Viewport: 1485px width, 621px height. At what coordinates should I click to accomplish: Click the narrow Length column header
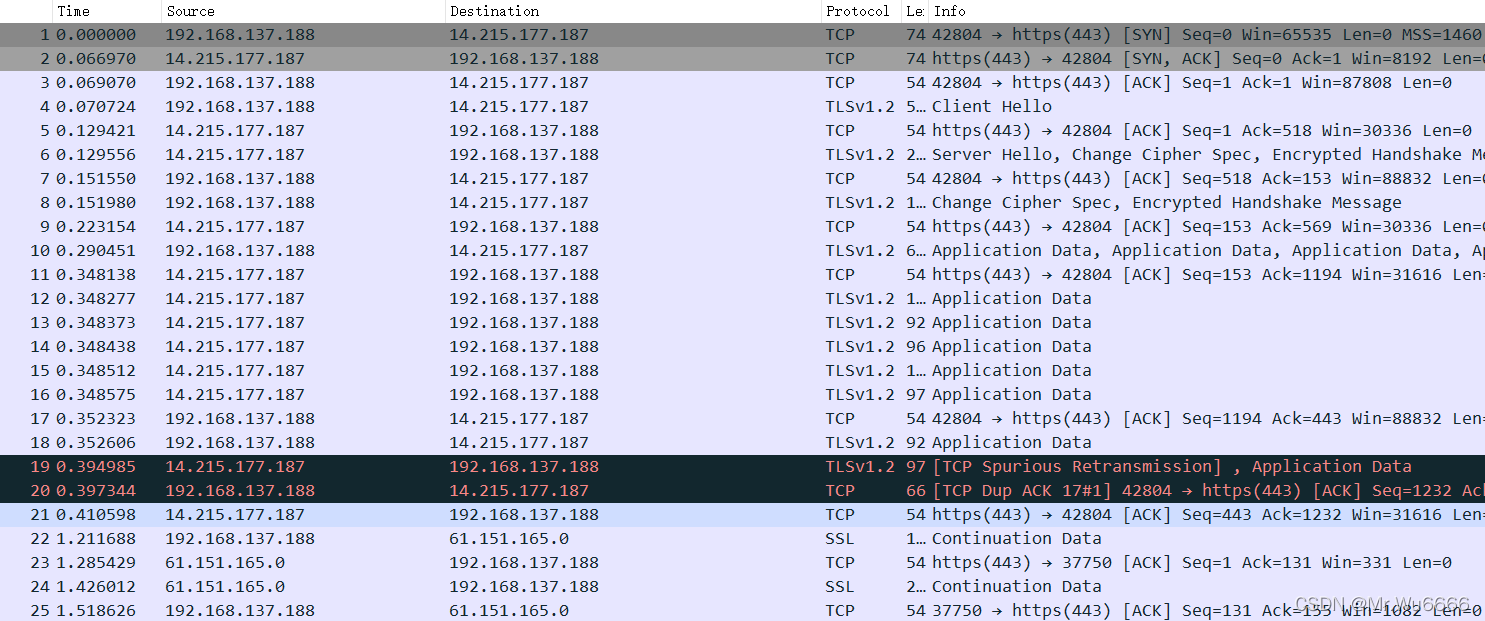914,11
